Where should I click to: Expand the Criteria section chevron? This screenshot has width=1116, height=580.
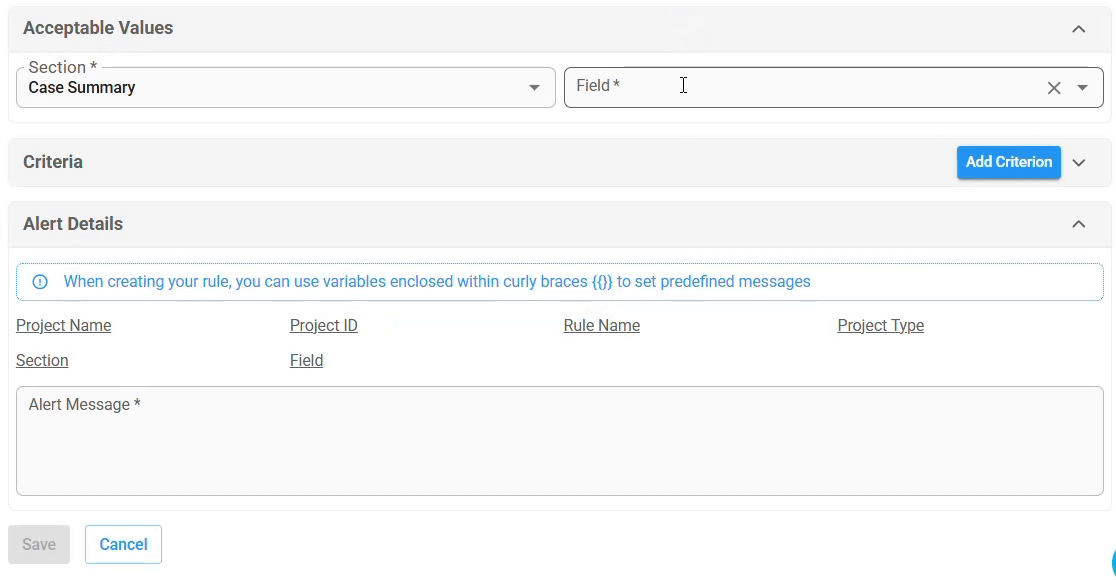(1079, 162)
